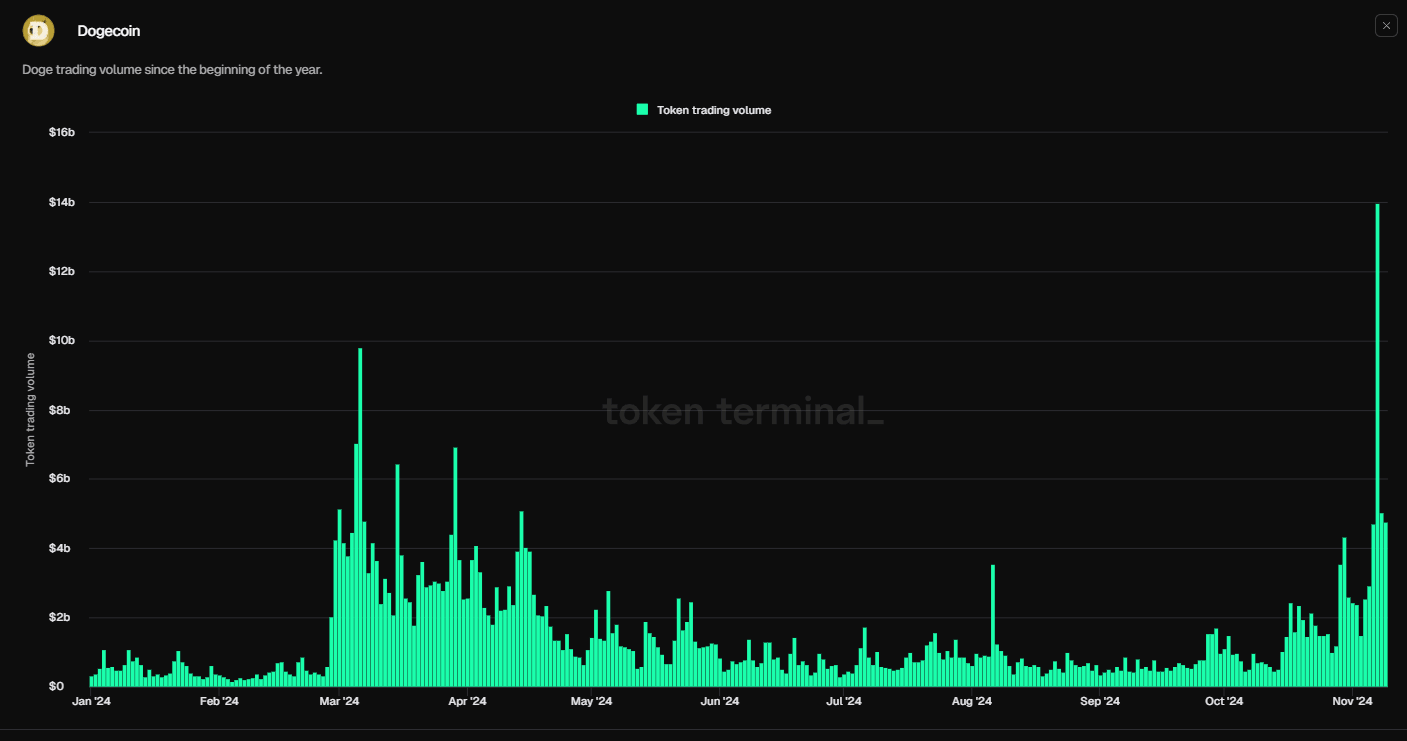Select the Jan '24 axis label
Image resolution: width=1407 pixels, height=741 pixels.
pyautogui.click(x=91, y=701)
